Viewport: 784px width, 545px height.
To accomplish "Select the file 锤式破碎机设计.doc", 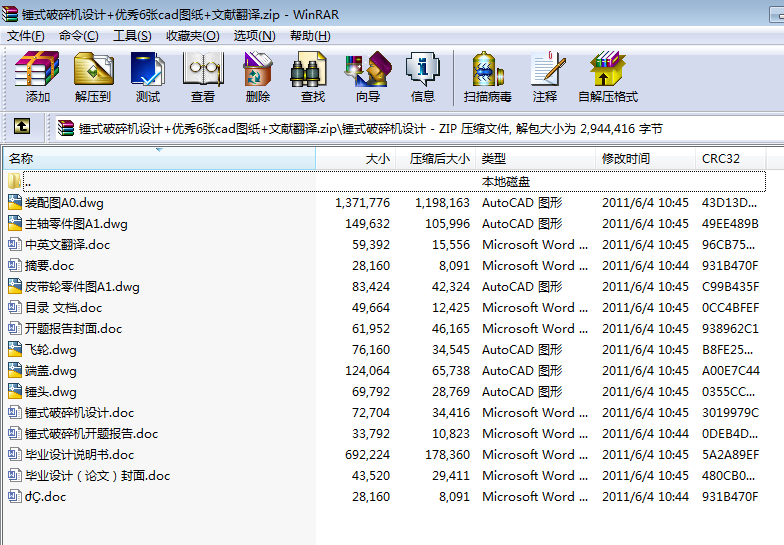I will [80, 412].
